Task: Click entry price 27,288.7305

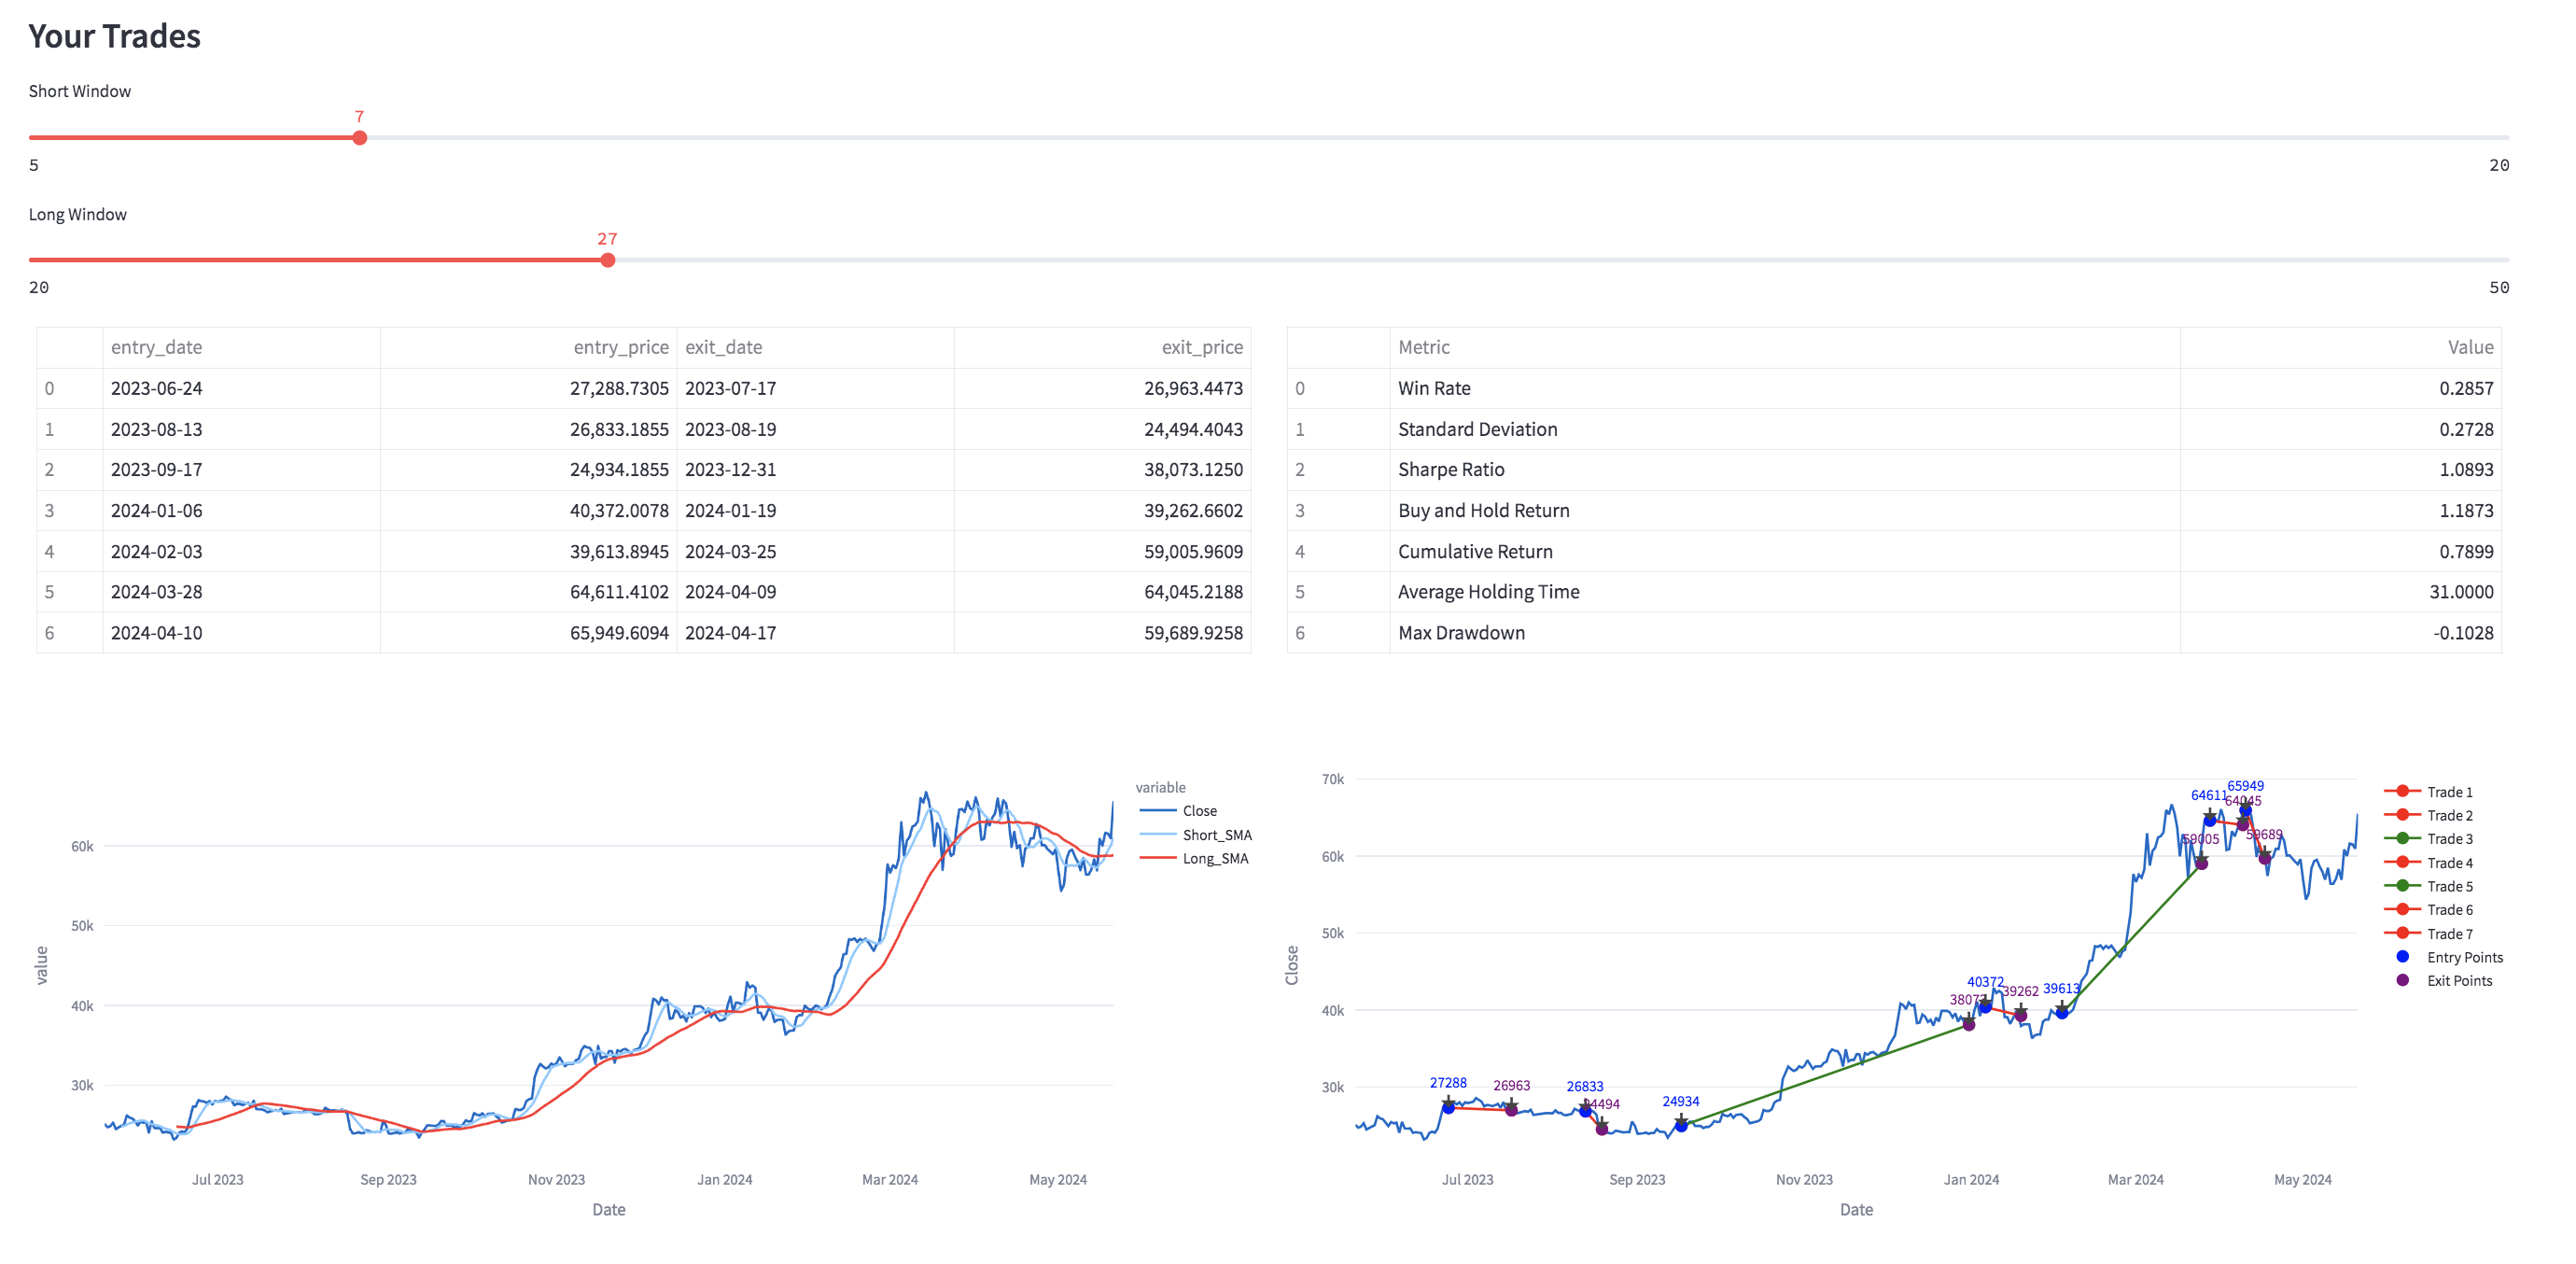Action: (528, 388)
